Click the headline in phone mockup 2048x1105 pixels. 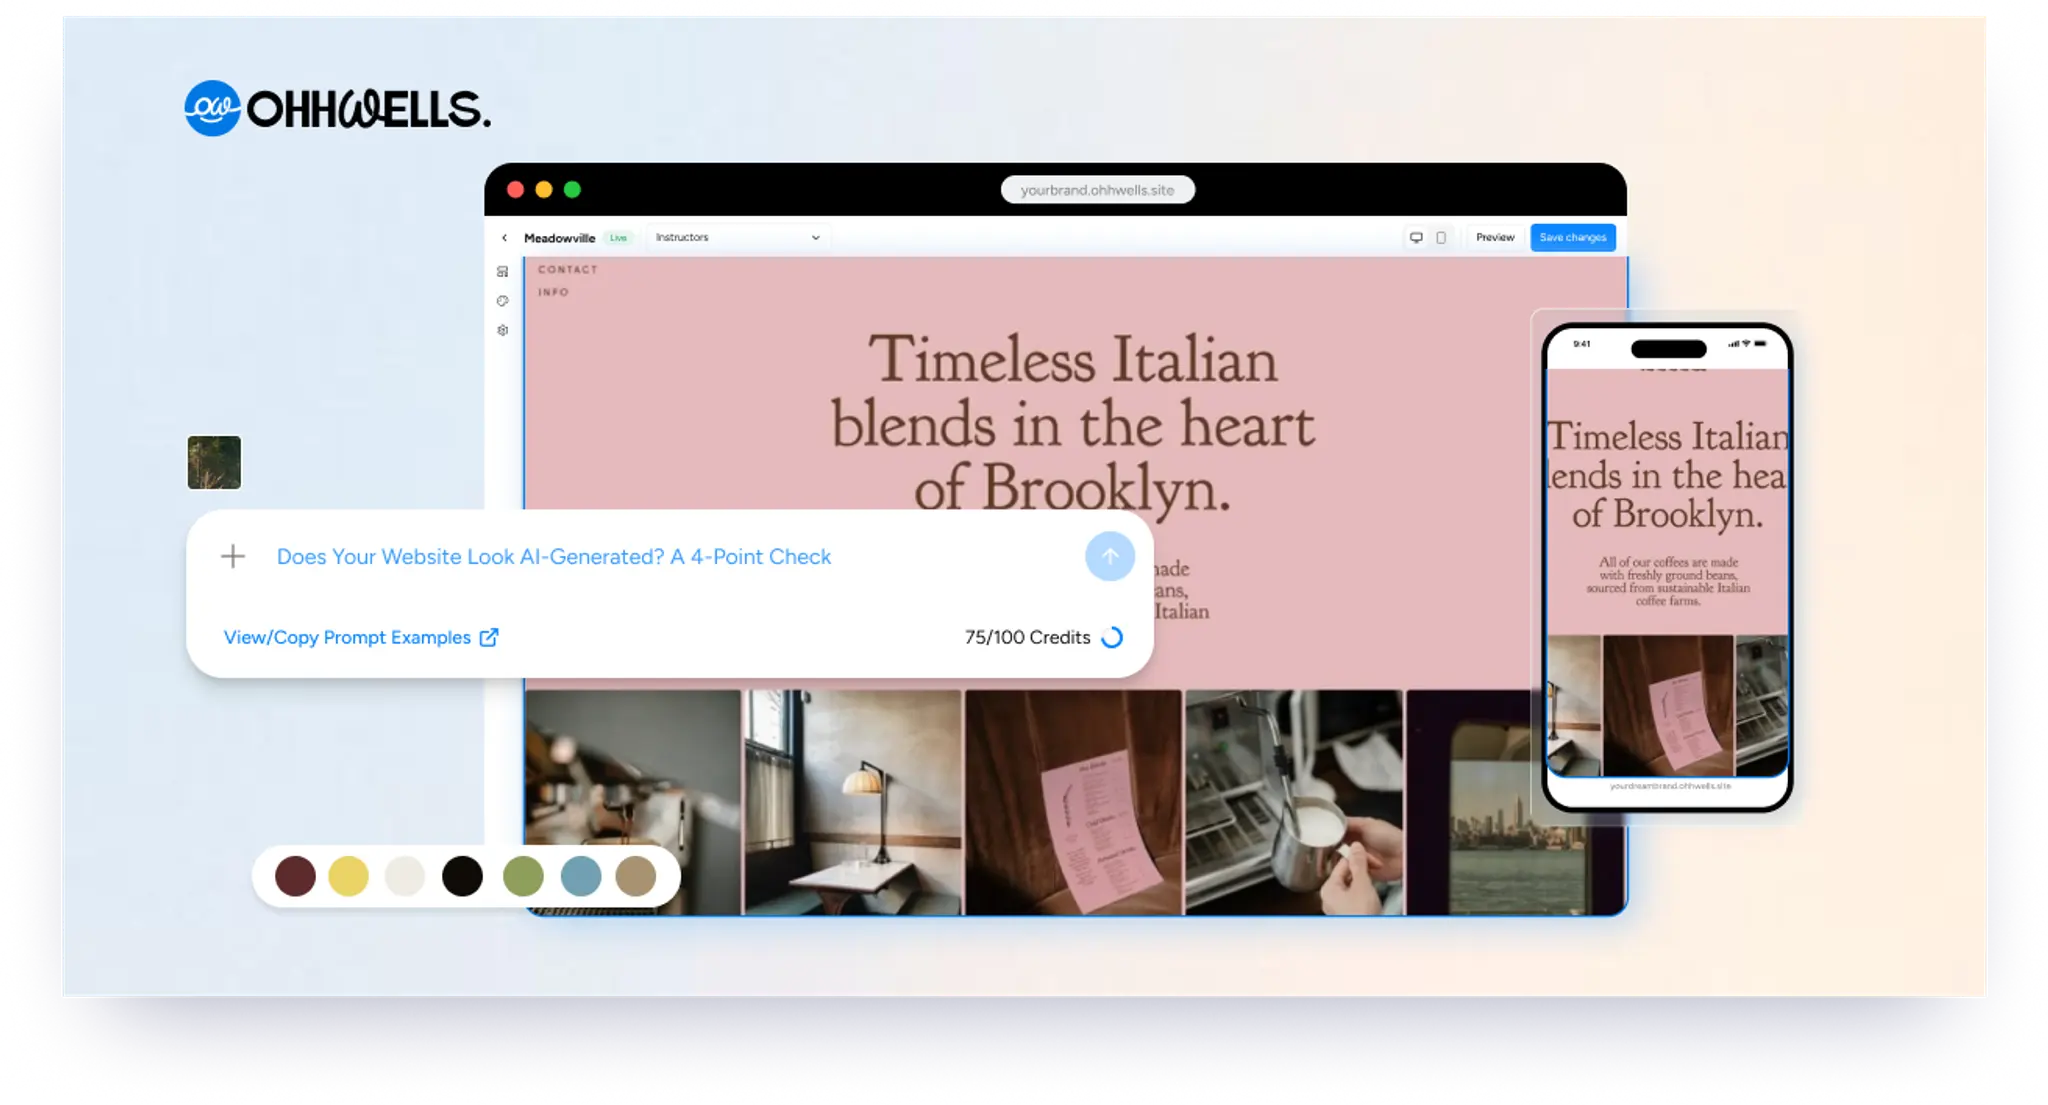[1667, 476]
